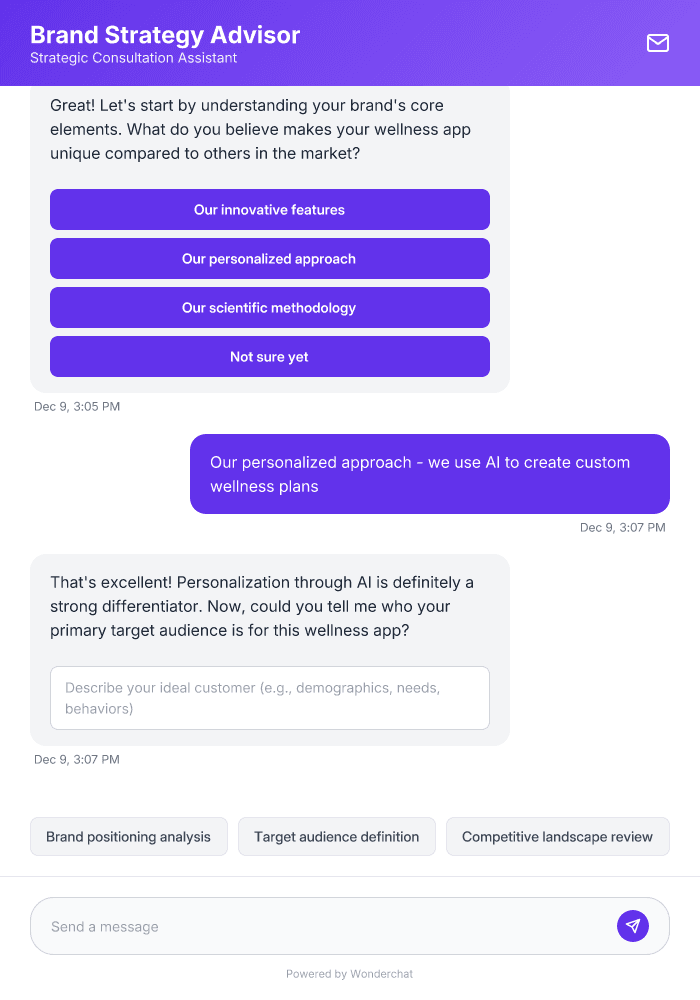Click the "Not sure yet" option
This screenshot has width=700, height=1000.
click(x=269, y=356)
